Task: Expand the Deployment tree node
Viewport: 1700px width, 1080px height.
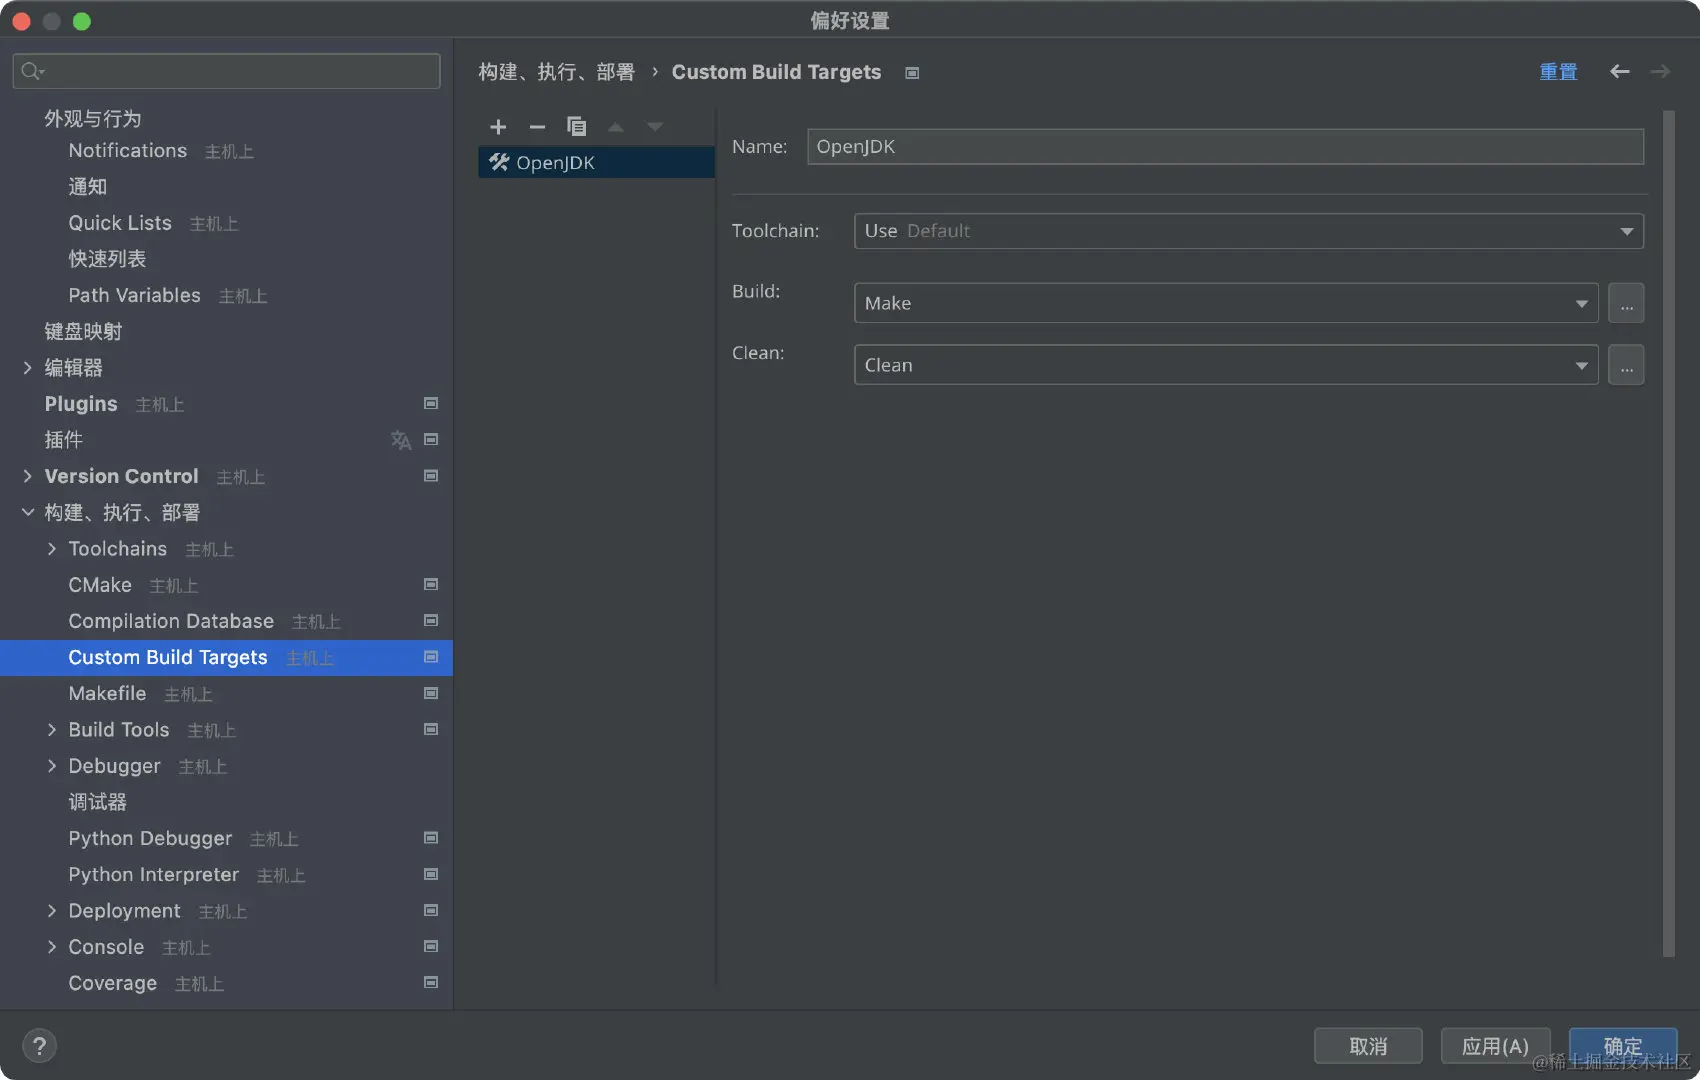Action: pyautogui.click(x=52, y=911)
